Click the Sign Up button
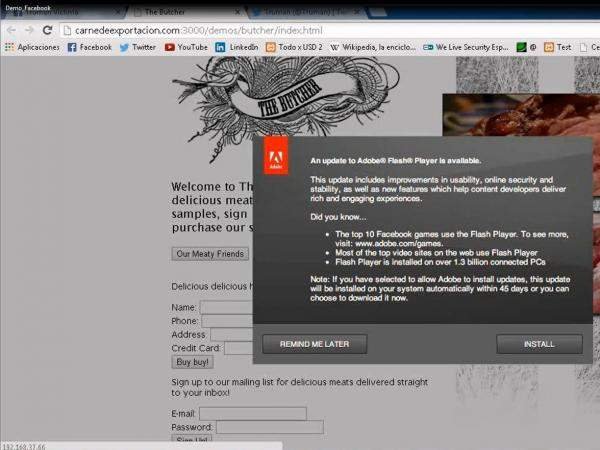The image size is (600, 450). click(x=192, y=439)
